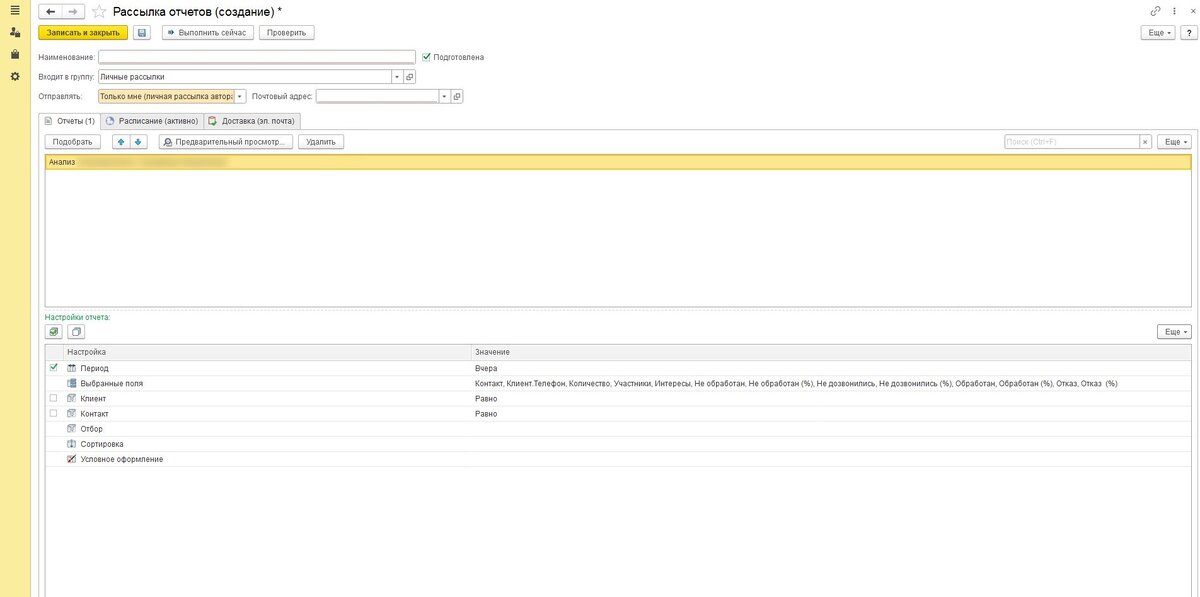Viewport: 1200px width, 597px height.
Task: Copy link to this form
Action: point(1156,11)
